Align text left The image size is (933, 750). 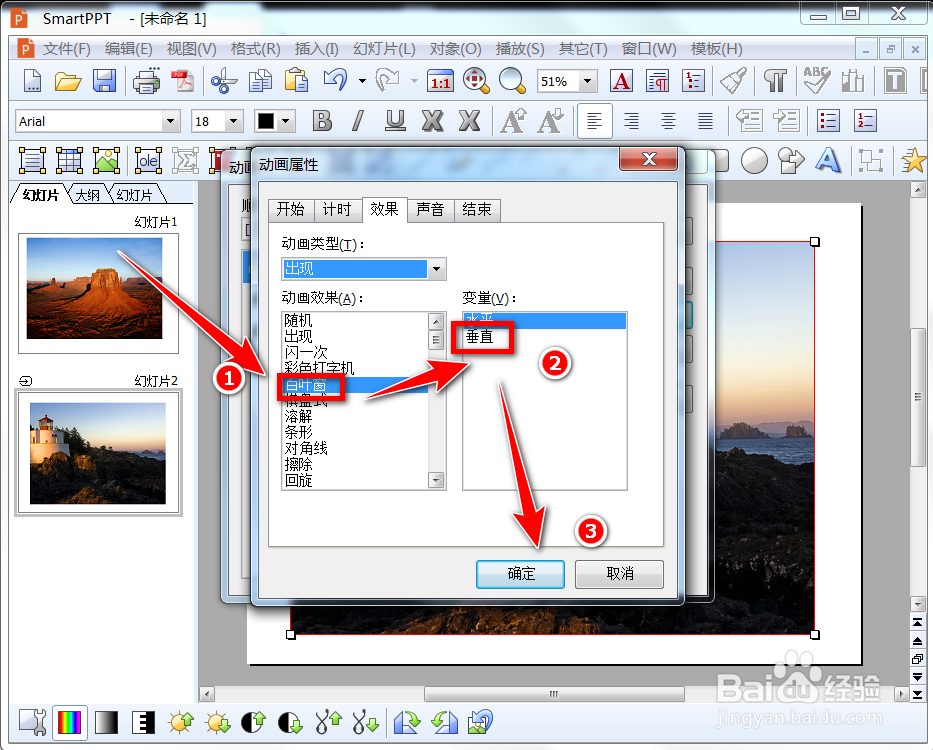pos(594,121)
